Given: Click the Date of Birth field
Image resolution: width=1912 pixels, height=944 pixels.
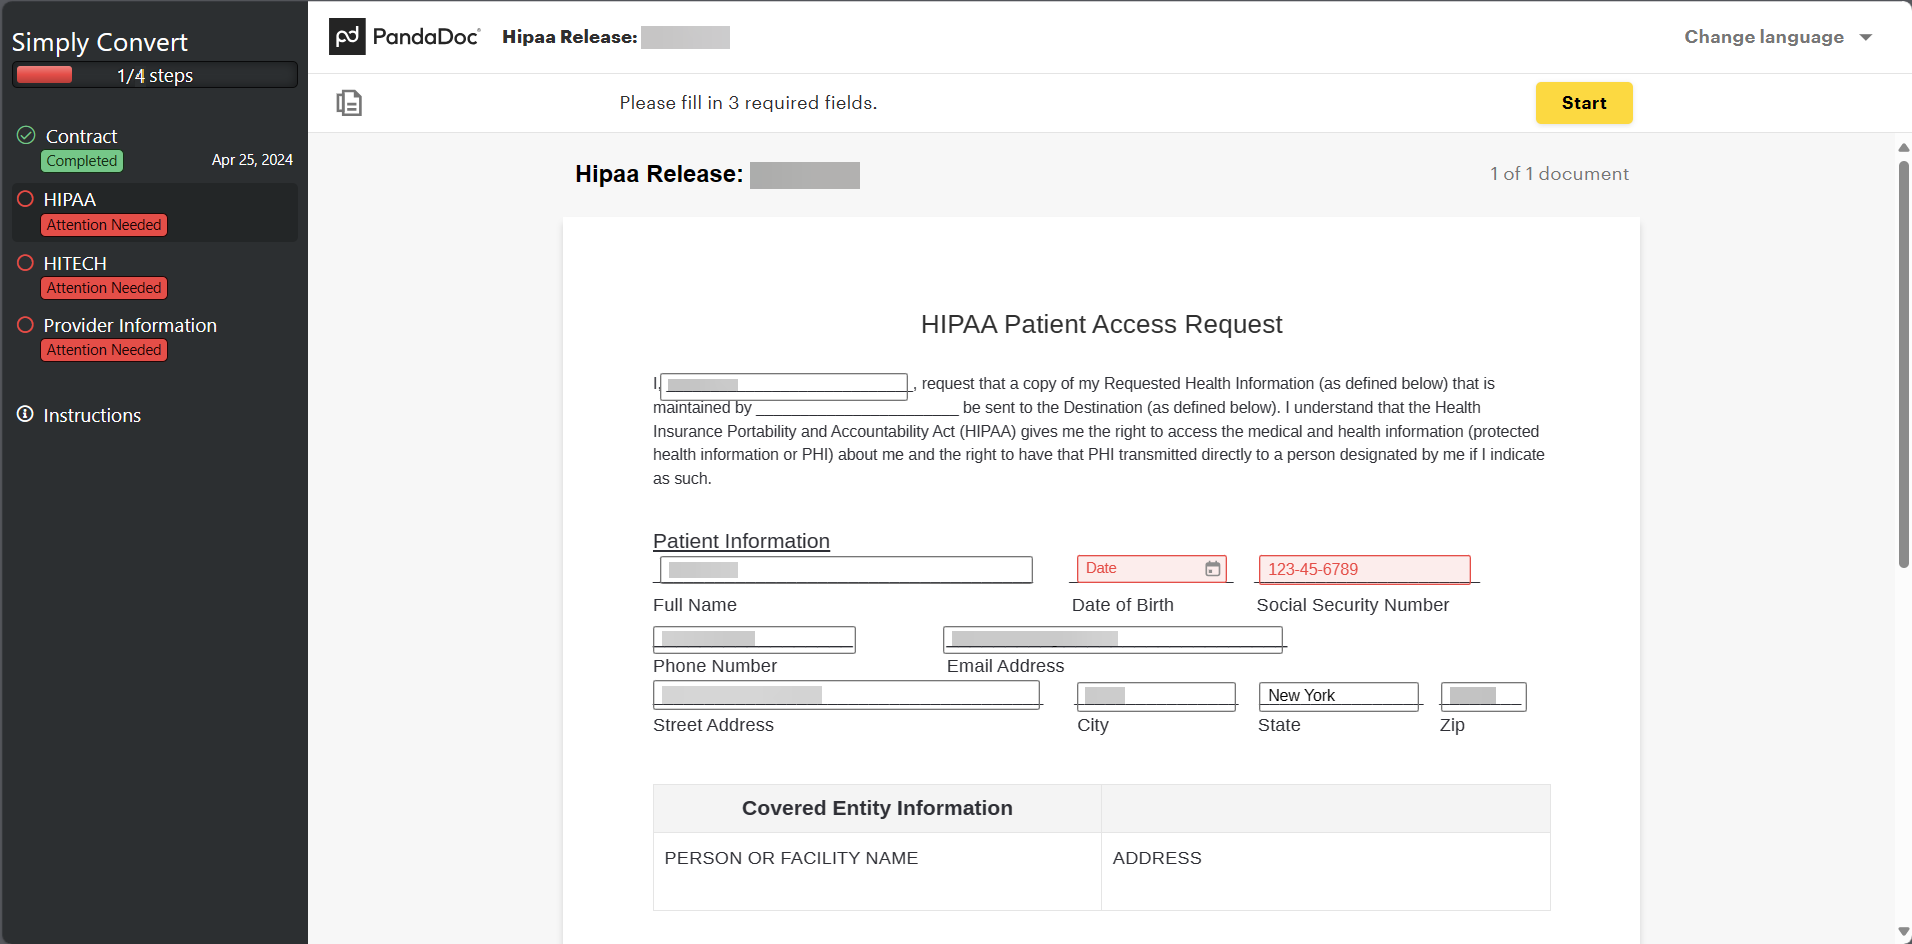Looking at the screenshot, I should tap(1140, 569).
